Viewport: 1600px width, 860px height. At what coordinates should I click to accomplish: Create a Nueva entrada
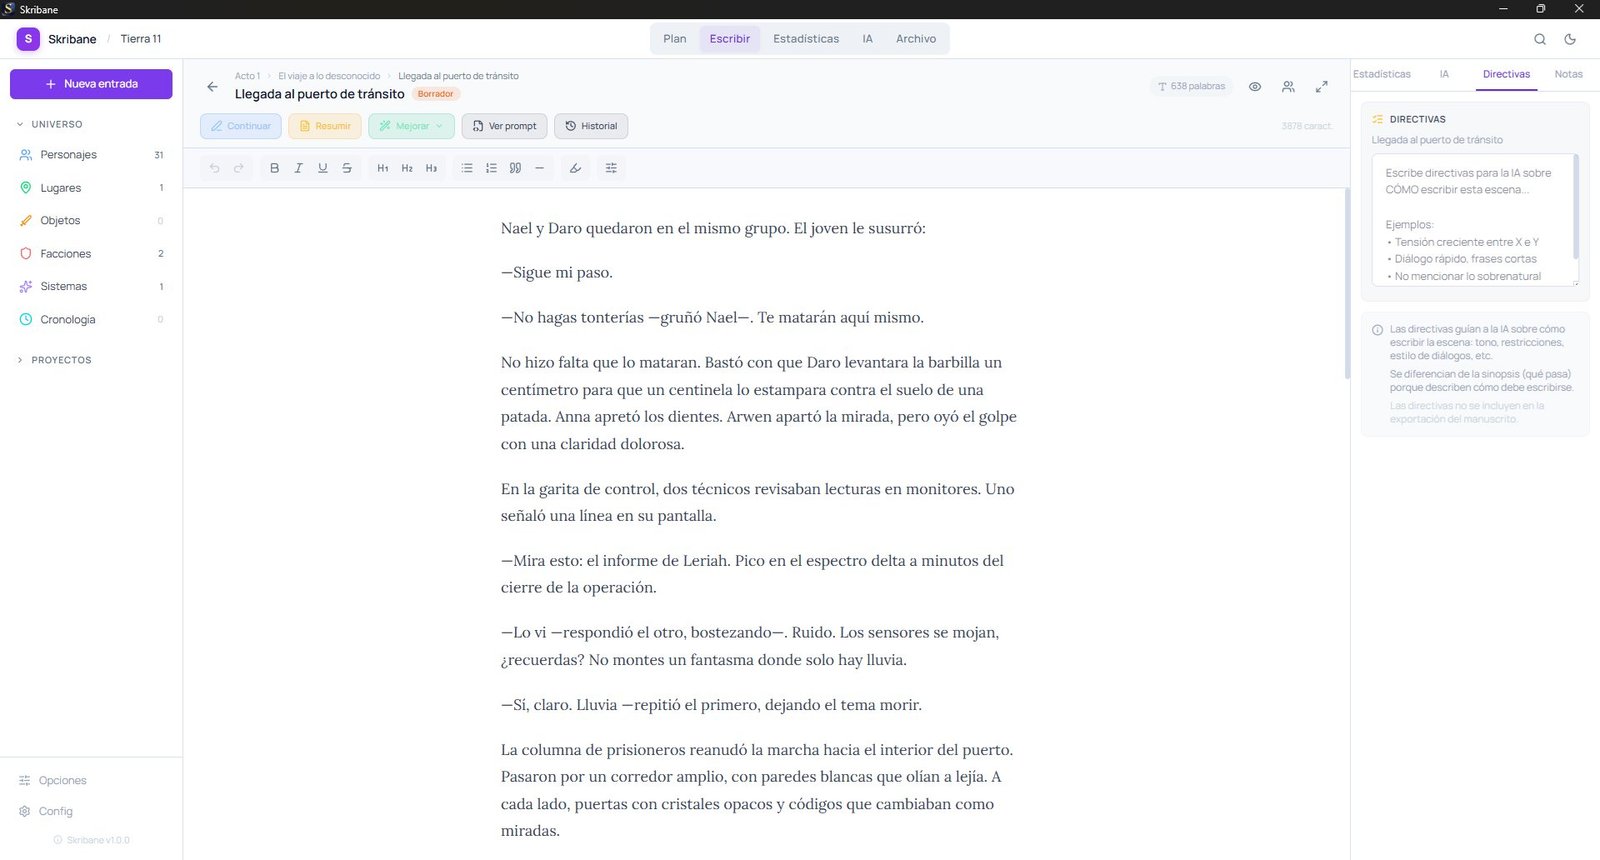[91, 84]
